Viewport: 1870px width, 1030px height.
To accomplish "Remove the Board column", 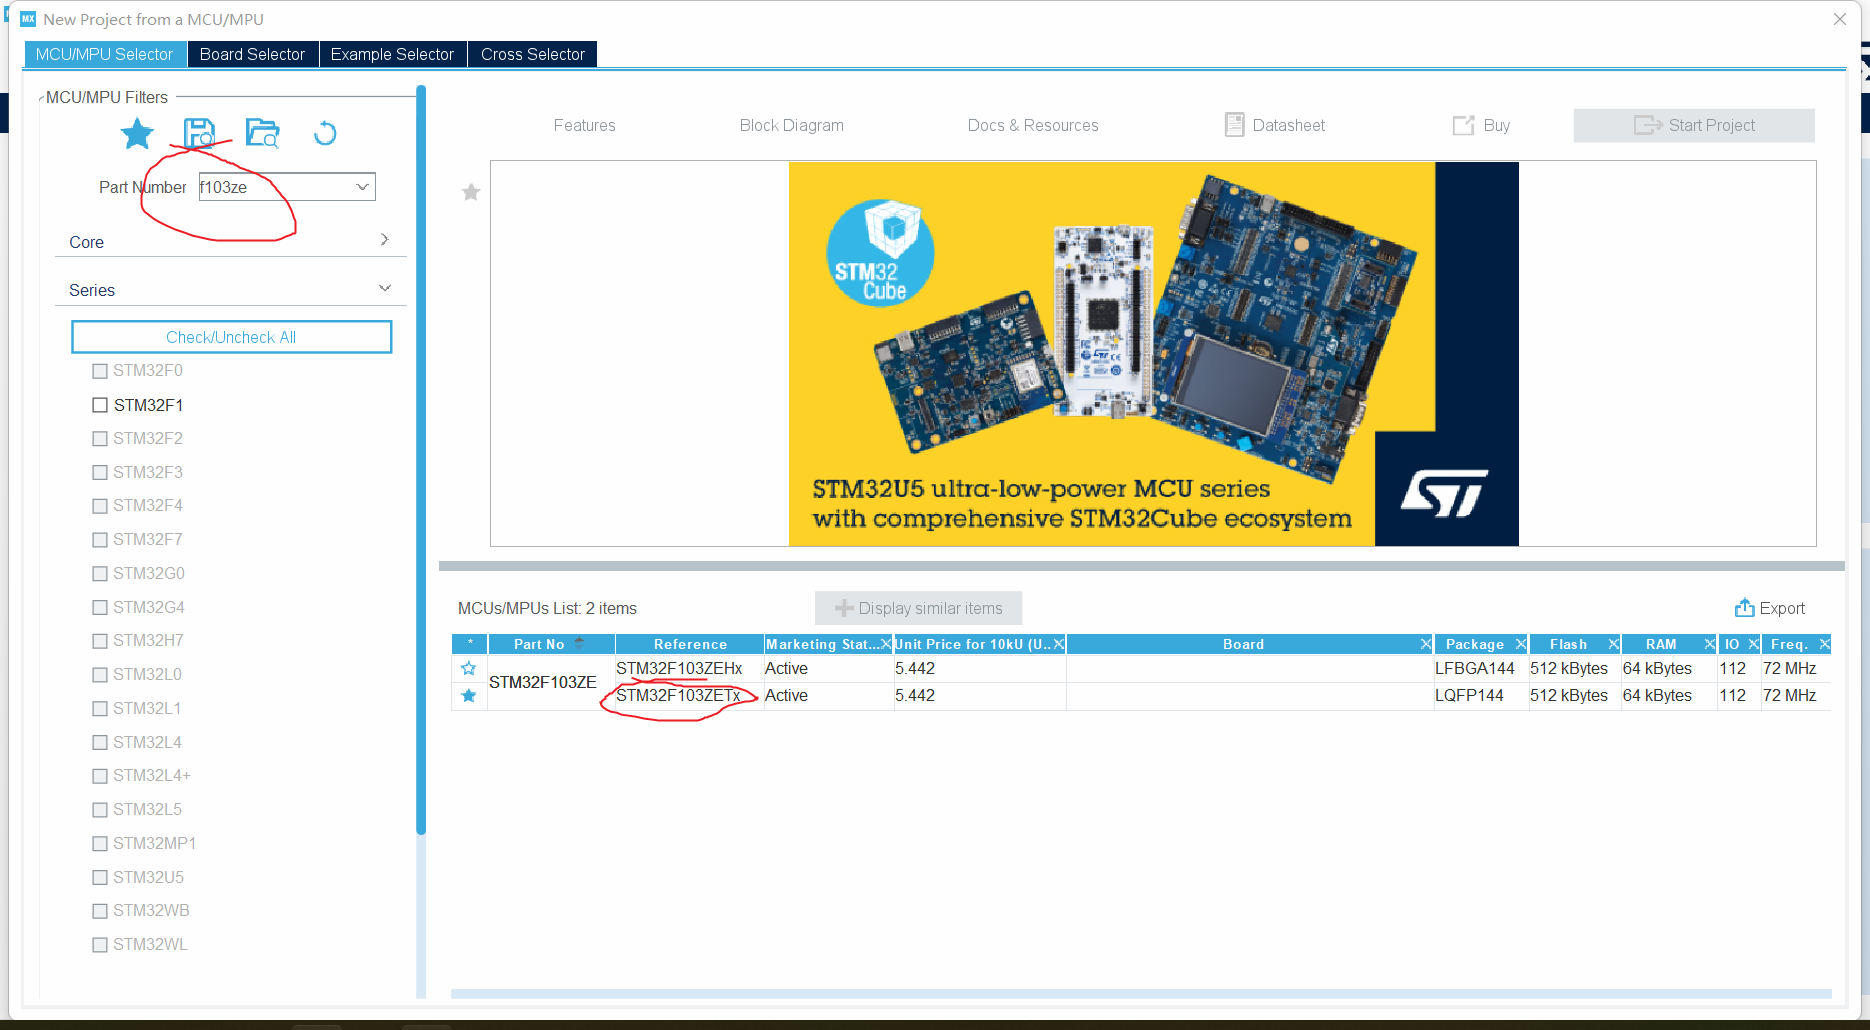I will tap(1426, 644).
